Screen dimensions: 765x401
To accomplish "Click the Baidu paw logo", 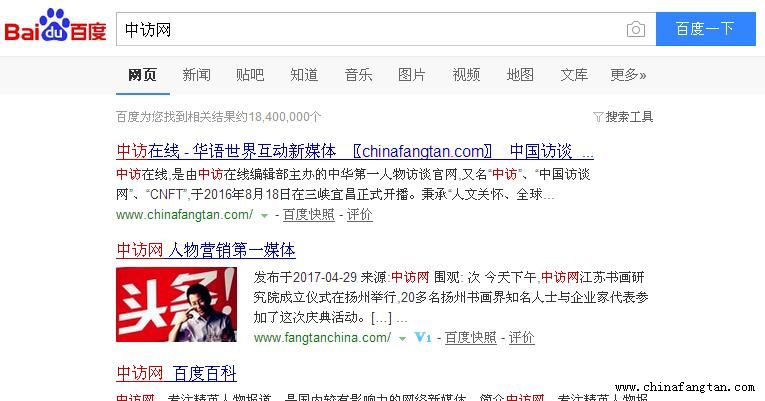I will 55,25.
